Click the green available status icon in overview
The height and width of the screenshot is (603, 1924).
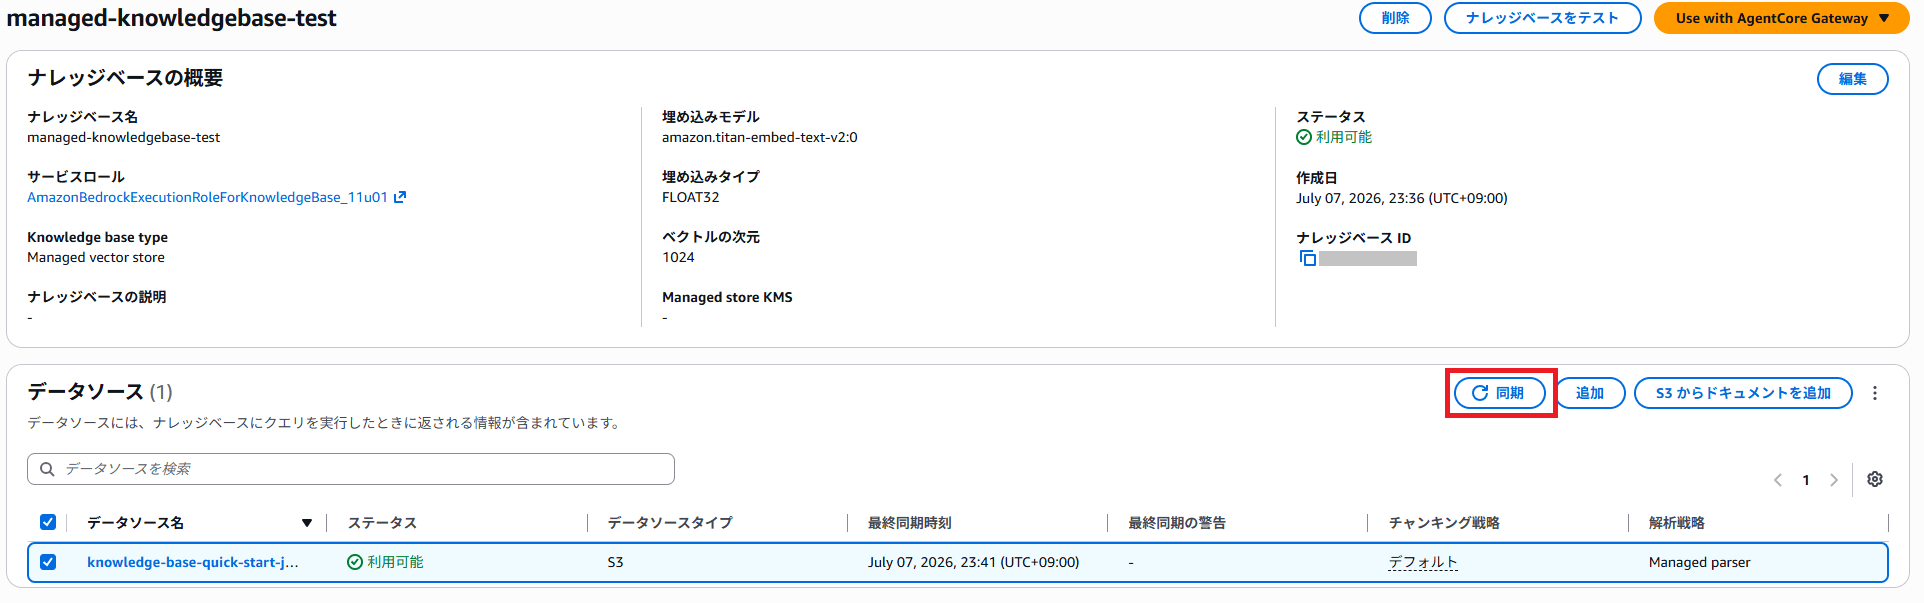(1304, 137)
